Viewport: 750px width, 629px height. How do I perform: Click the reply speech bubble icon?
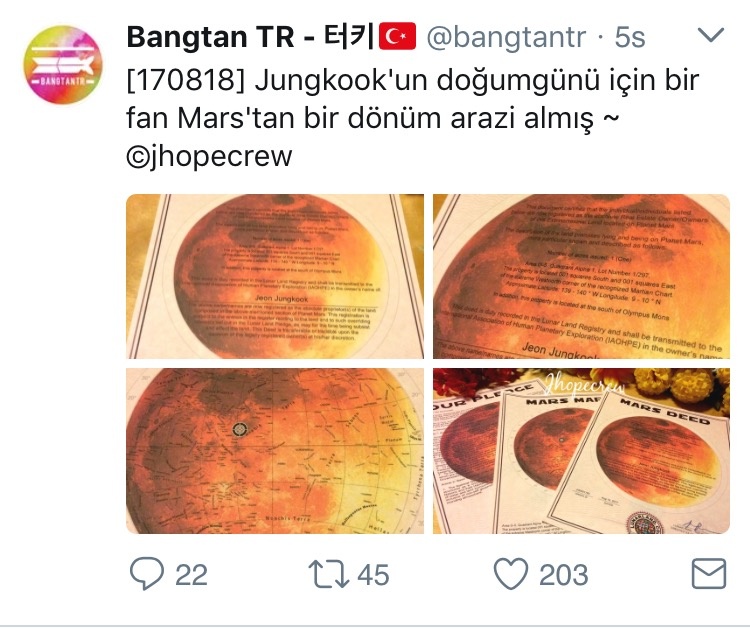point(147,574)
